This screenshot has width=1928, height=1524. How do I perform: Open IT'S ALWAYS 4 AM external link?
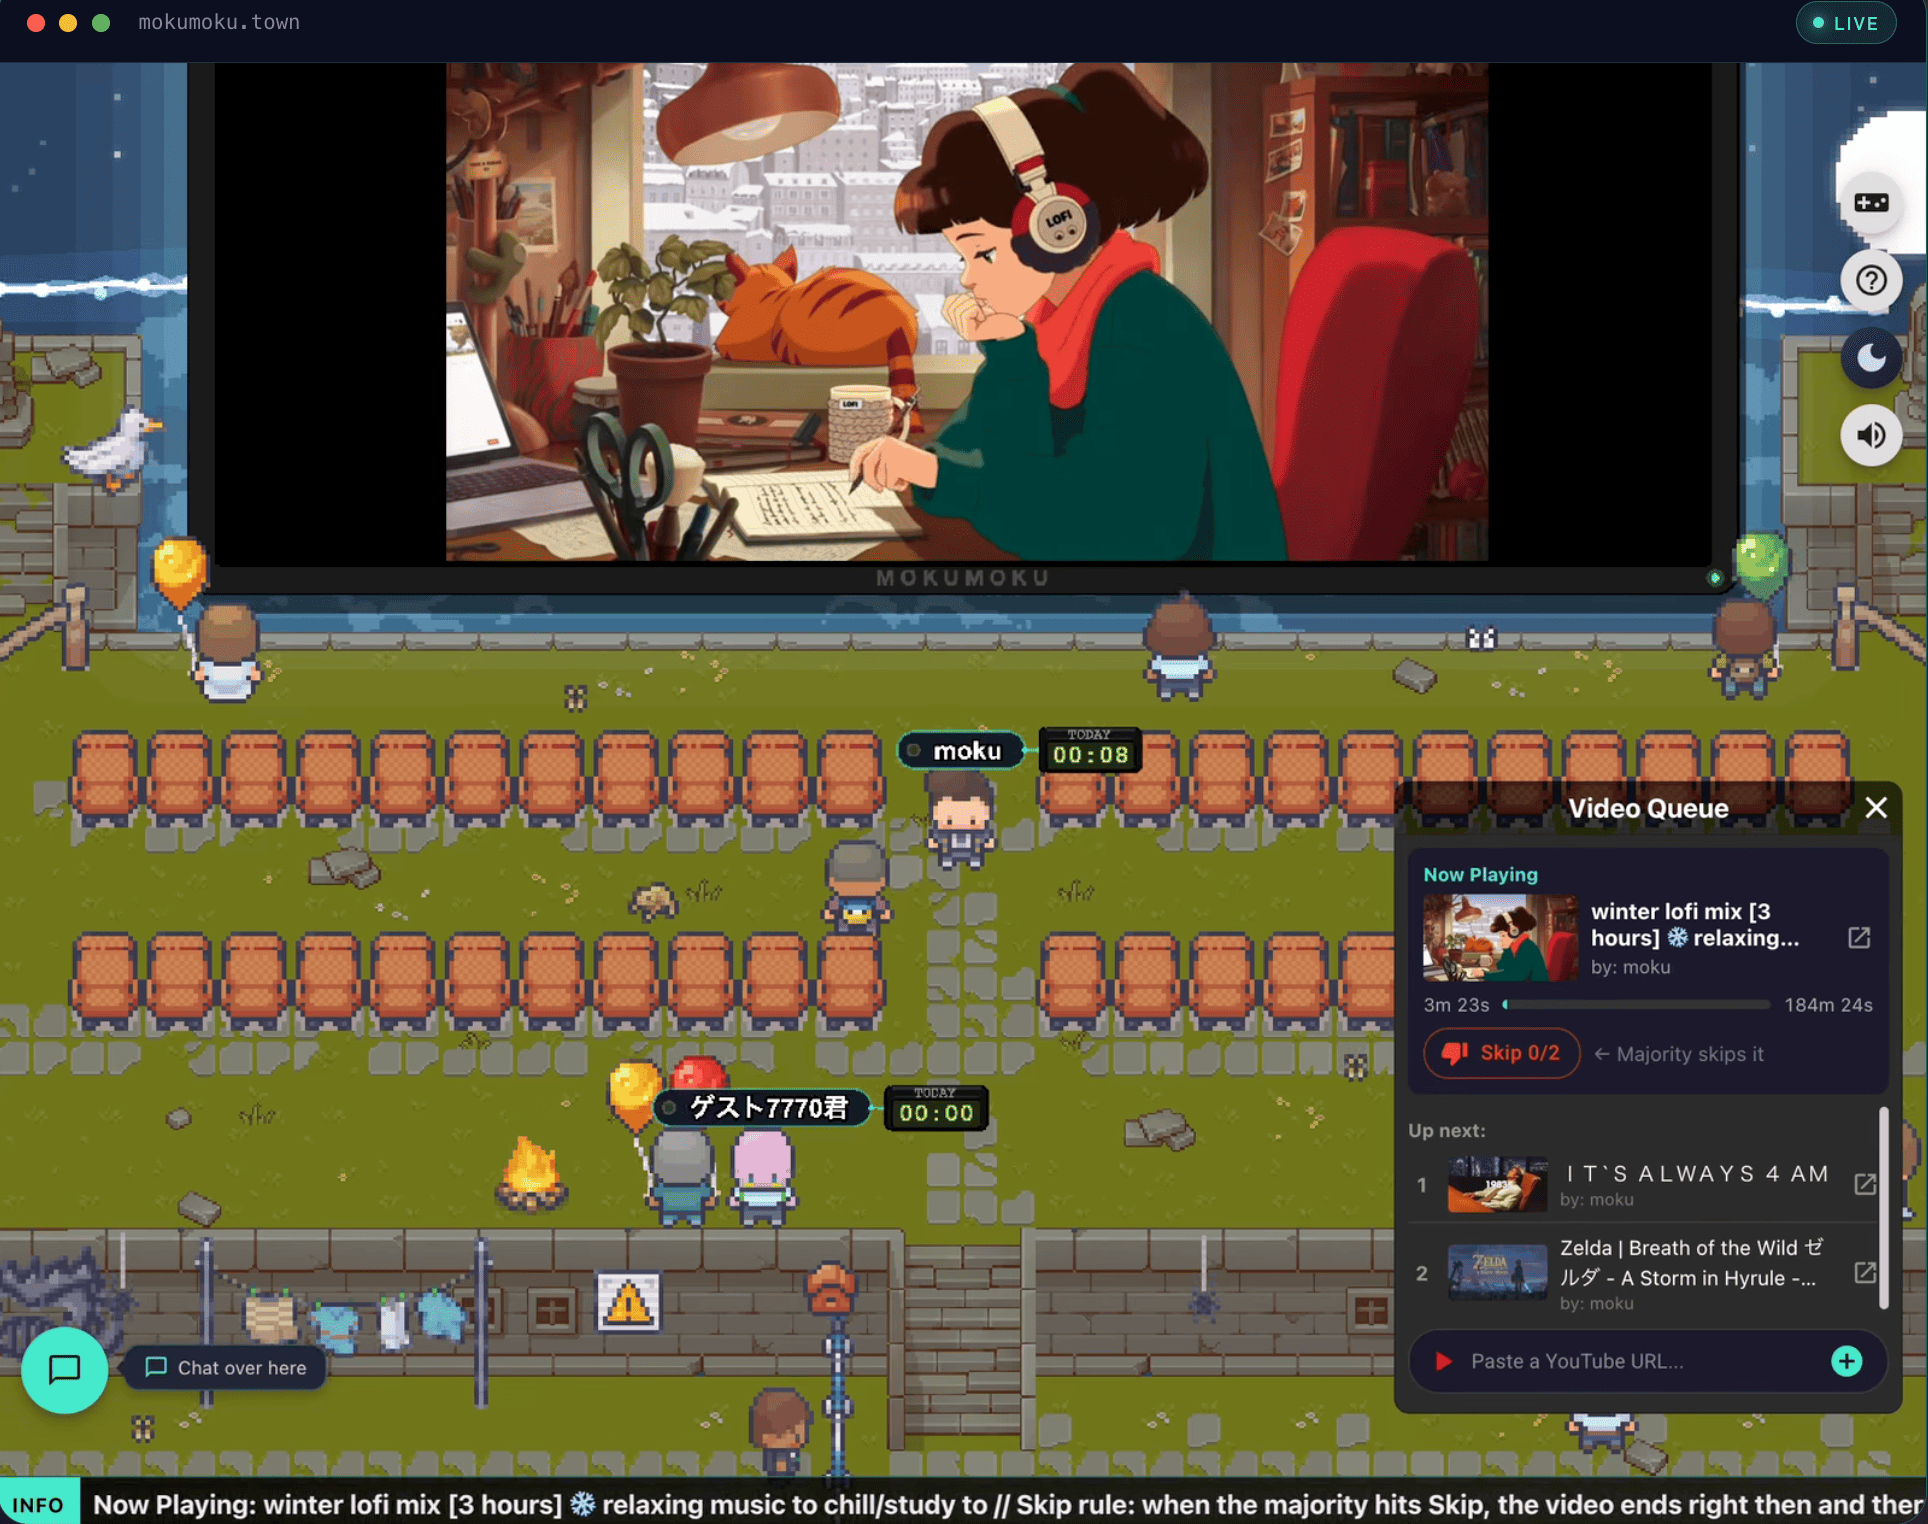(1865, 1185)
